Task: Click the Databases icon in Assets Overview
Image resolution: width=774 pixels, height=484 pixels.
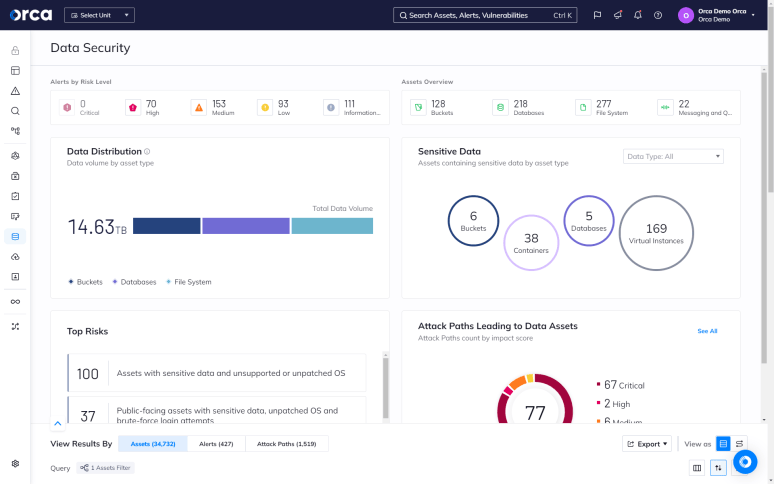Action: click(501, 108)
